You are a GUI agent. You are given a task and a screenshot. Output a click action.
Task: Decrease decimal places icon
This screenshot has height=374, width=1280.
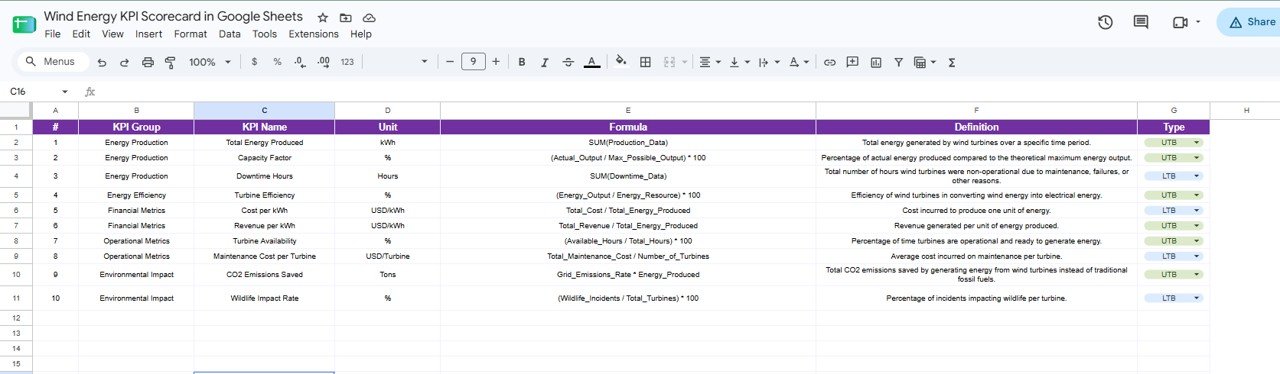point(300,62)
